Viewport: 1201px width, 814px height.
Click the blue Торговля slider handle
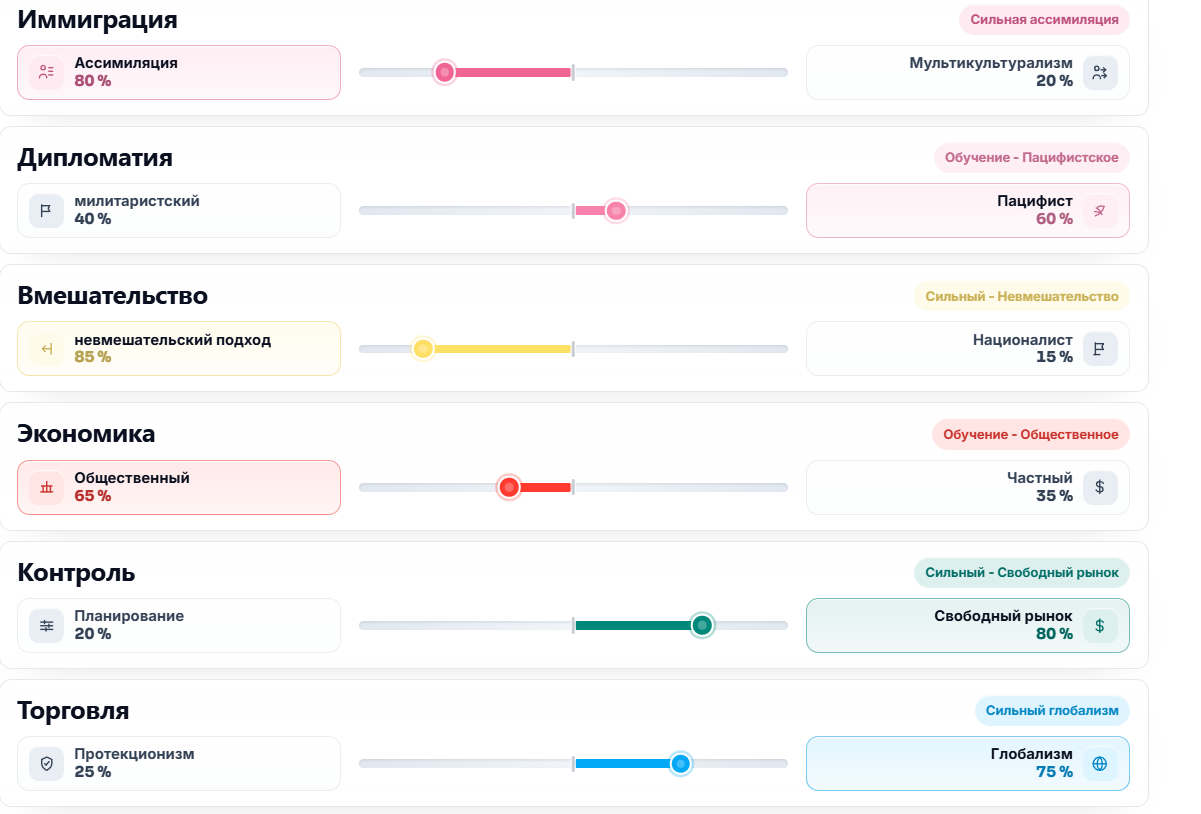(681, 763)
